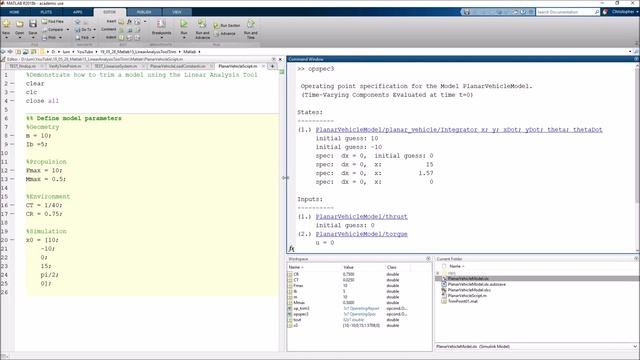
Task: Click Find Files in the ribbon
Action: coord(53,22)
